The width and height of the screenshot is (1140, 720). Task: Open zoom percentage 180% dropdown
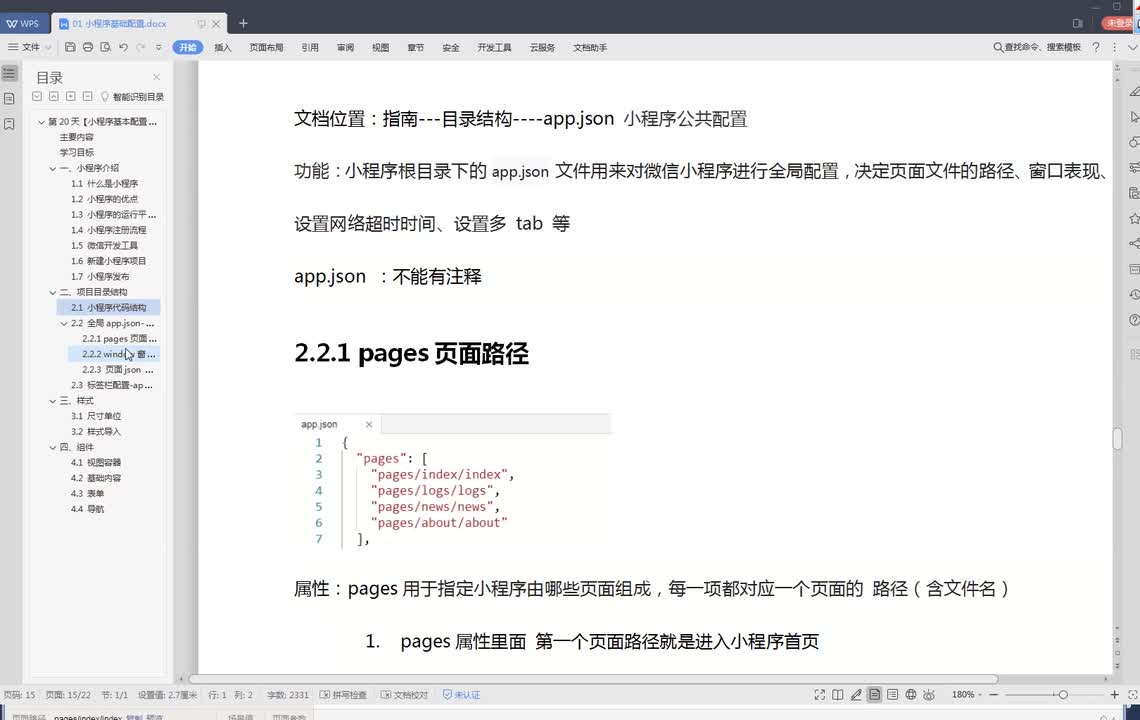[x=966, y=695]
